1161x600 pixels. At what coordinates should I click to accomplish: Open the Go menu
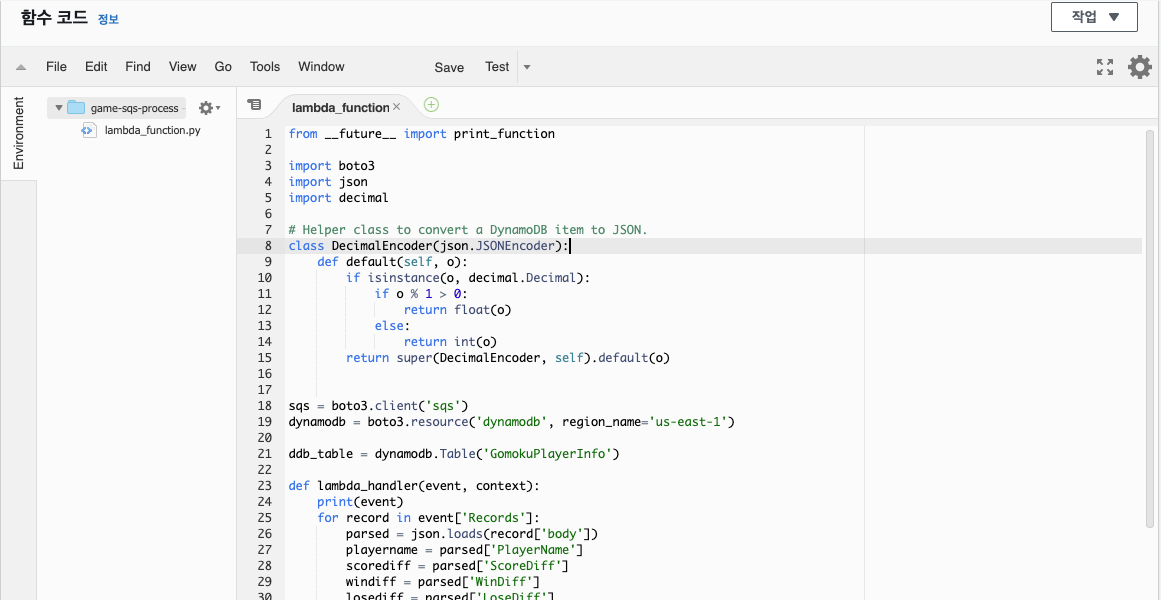pos(223,67)
